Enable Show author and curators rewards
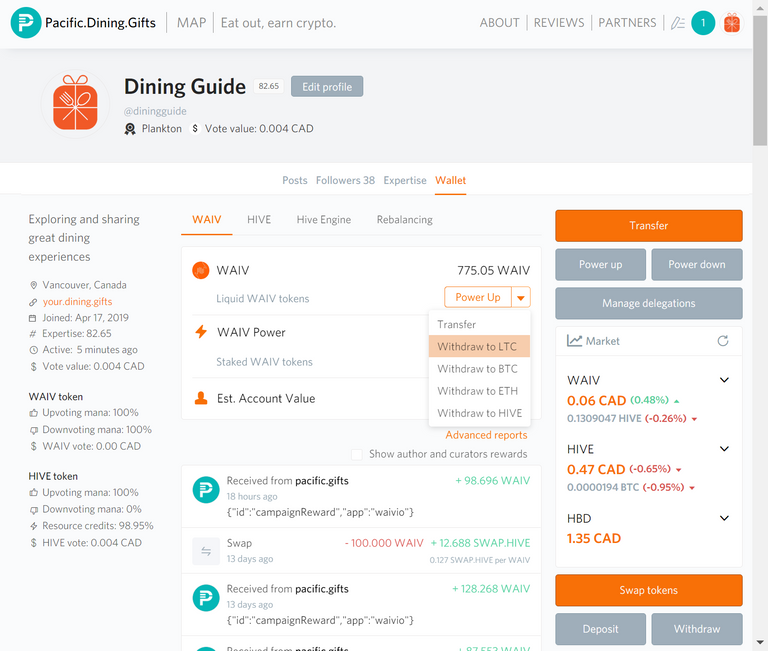The width and height of the screenshot is (768, 651). click(357, 455)
